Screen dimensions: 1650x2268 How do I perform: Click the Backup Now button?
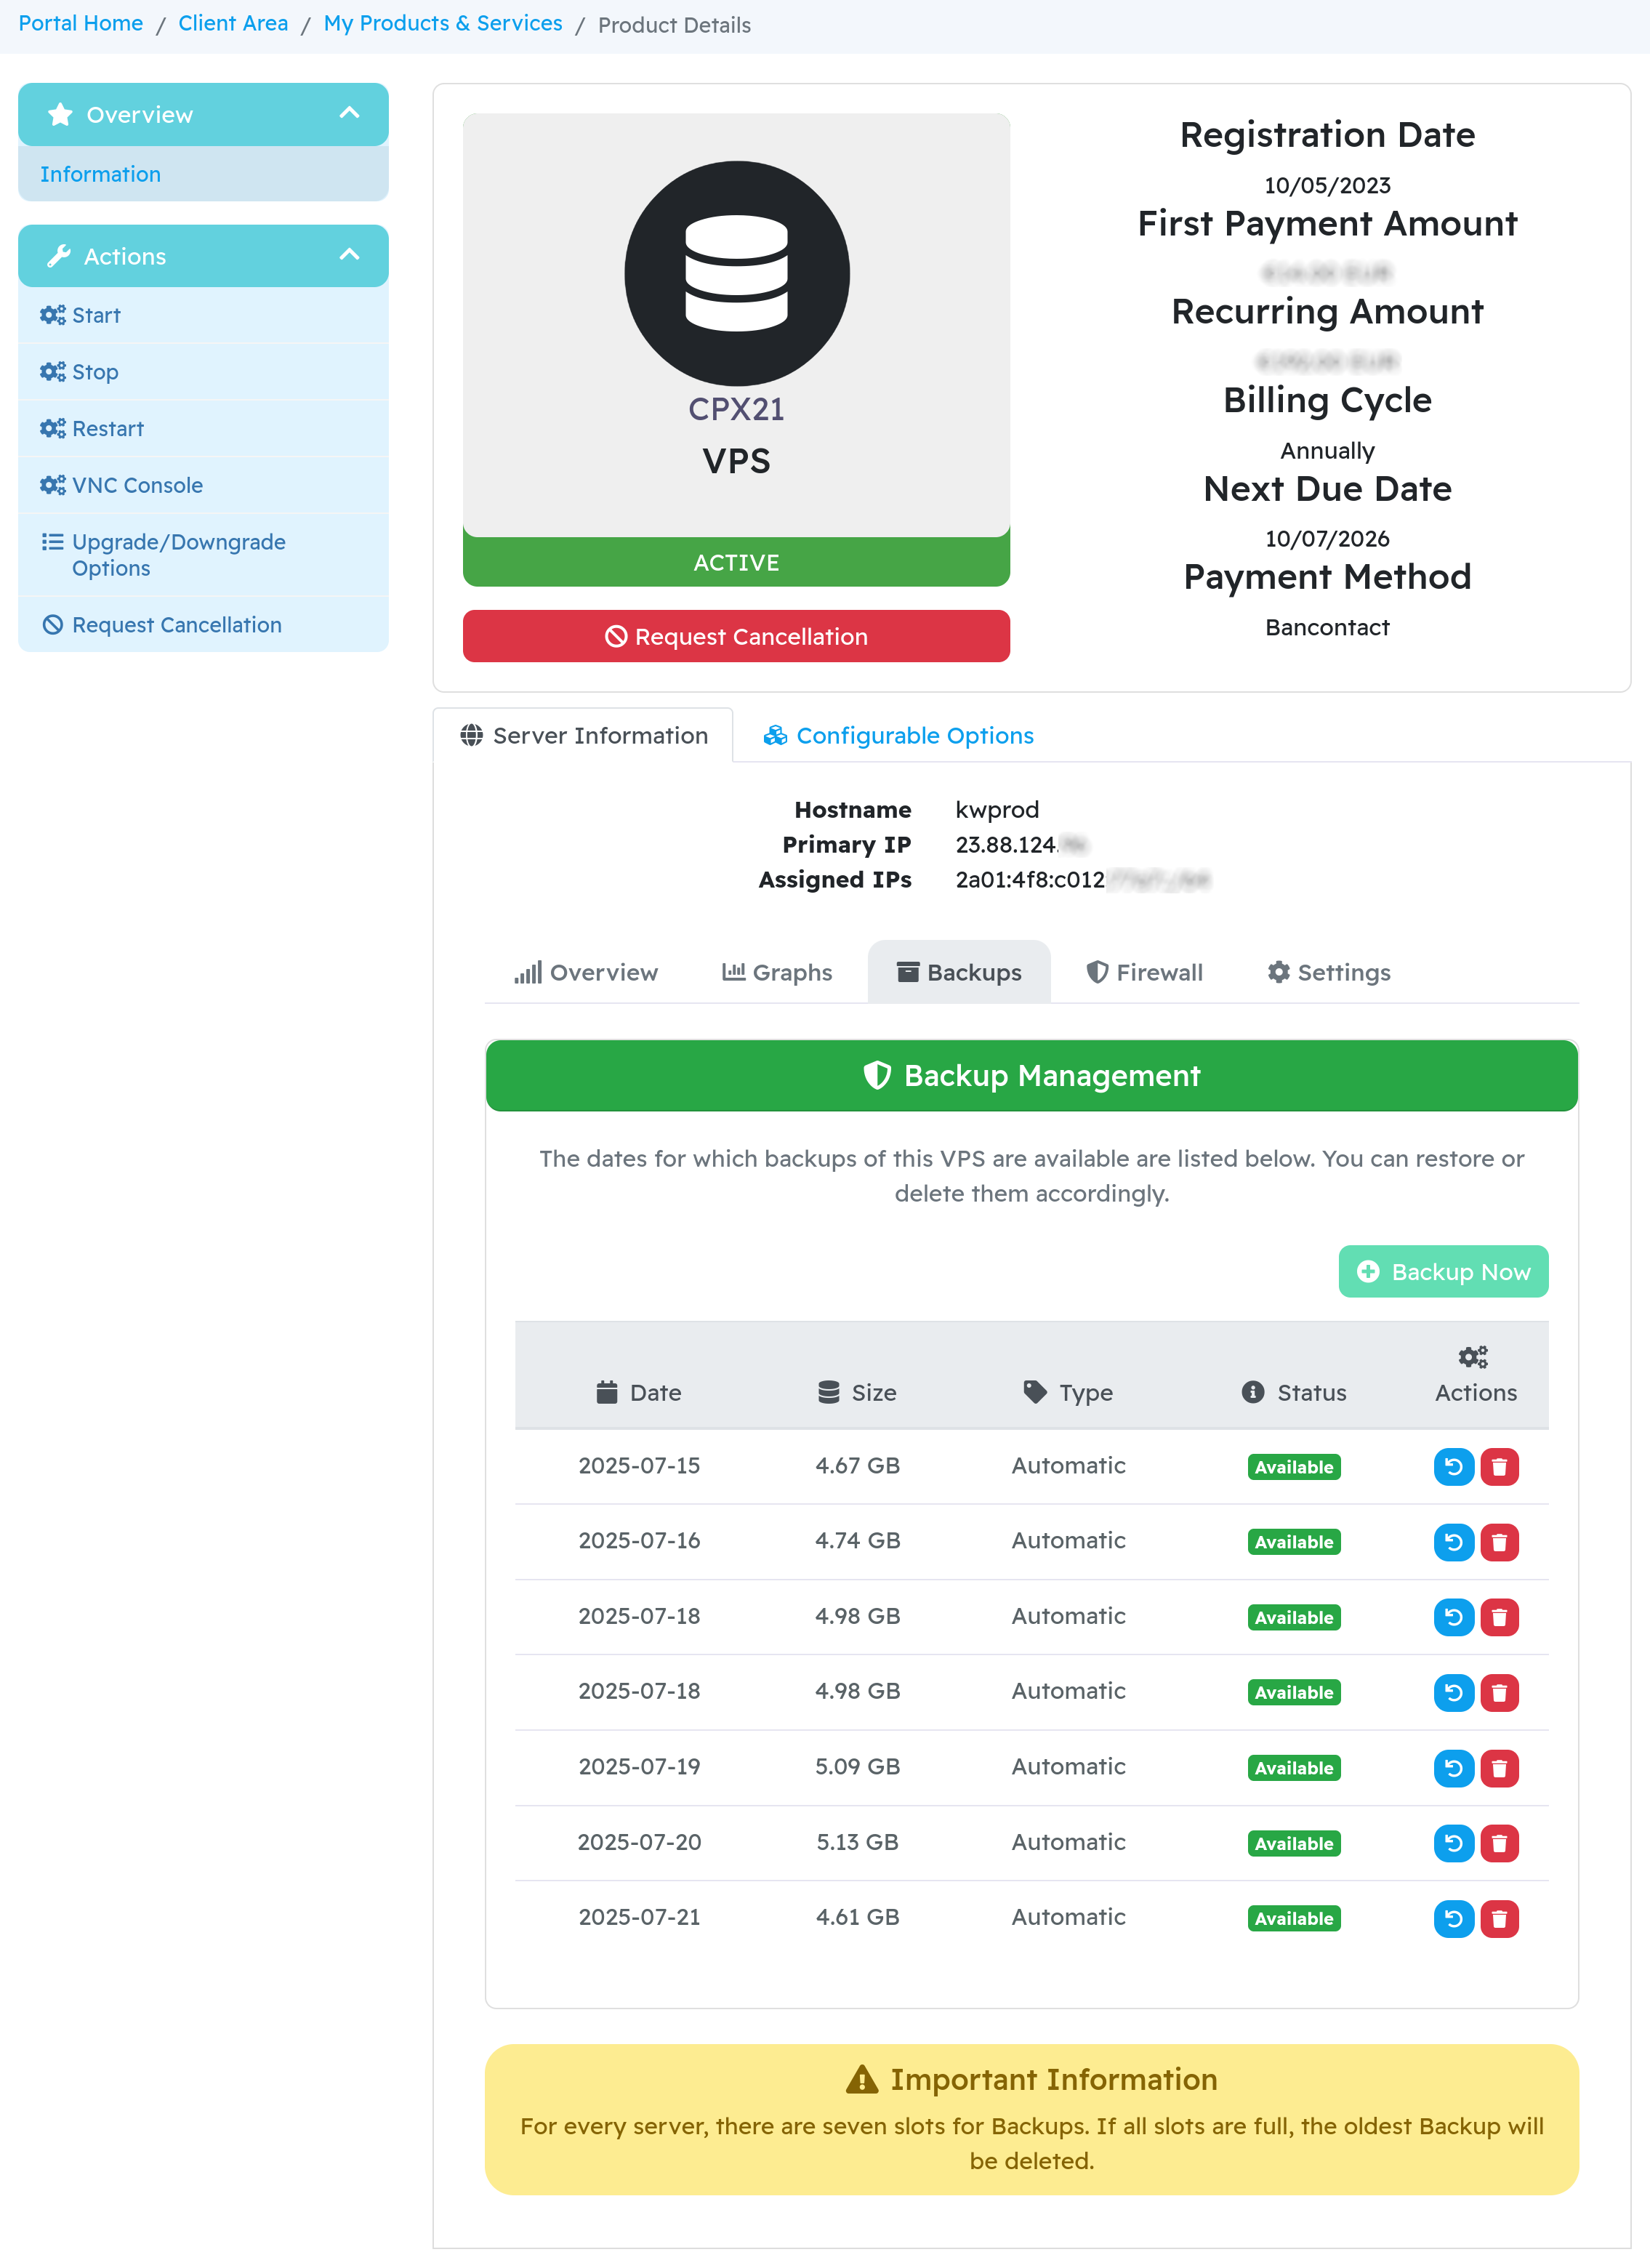coord(1443,1271)
